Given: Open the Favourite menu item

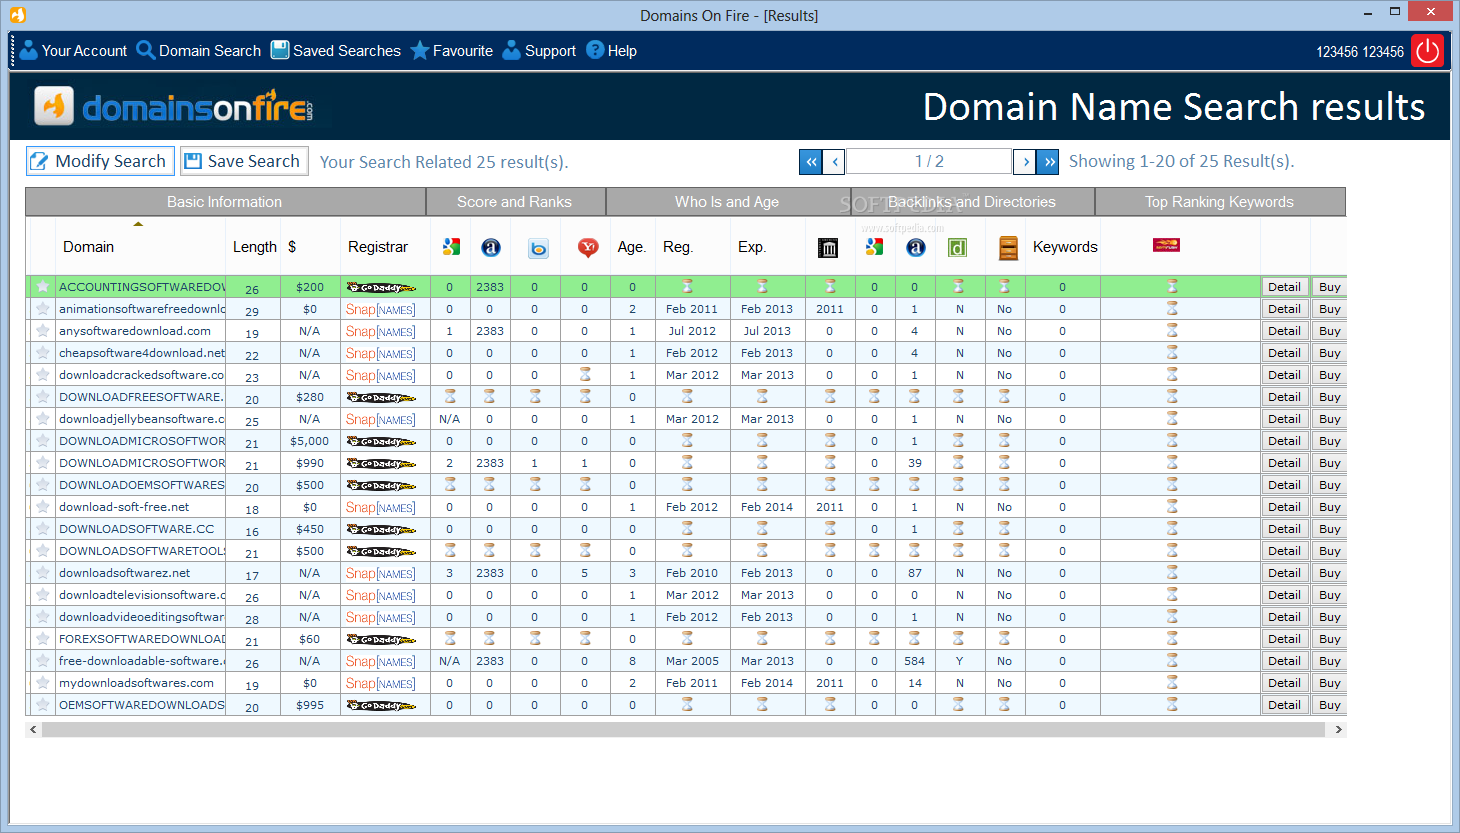Looking at the screenshot, I should [x=451, y=50].
